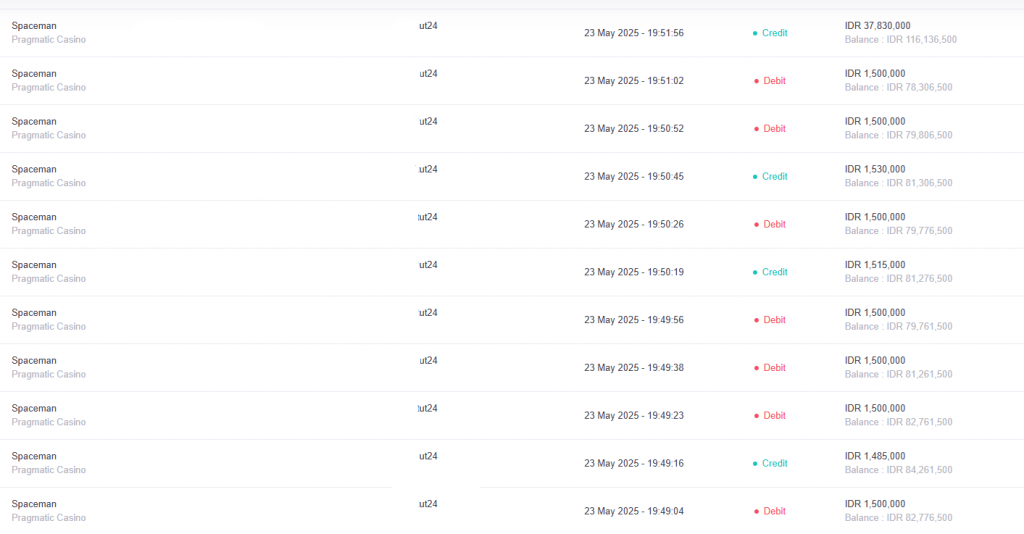The width and height of the screenshot is (1024, 534).
Task: Click timestamp 23 May 2025 - 19:49:23
Action: click(634, 416)
